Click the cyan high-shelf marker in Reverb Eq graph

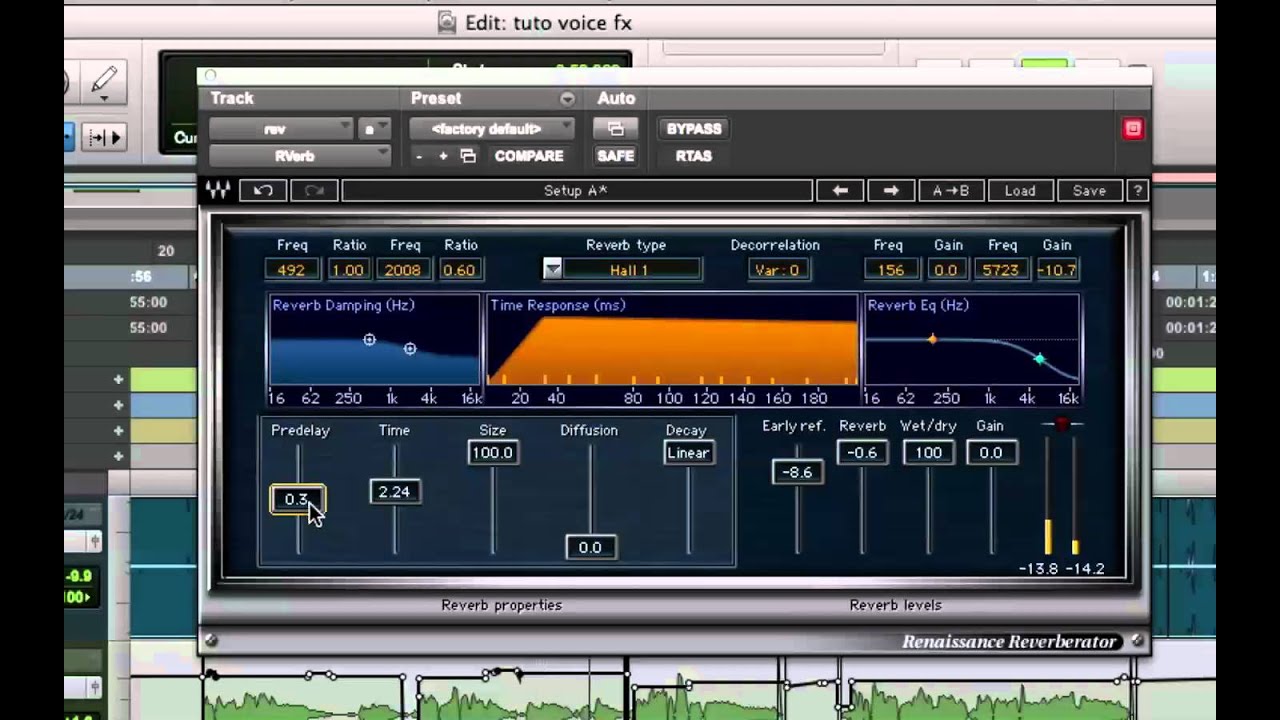point(1040,358)
